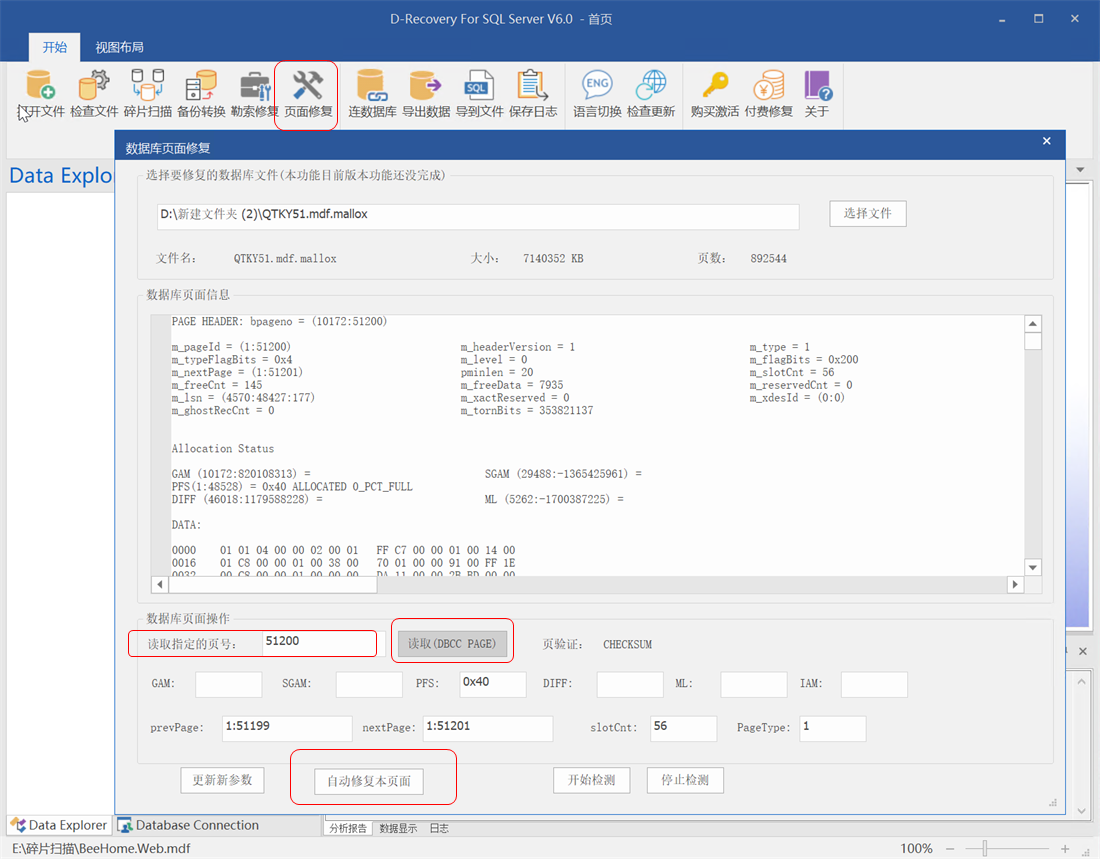Select the 数据显示 tab
The image size is (1100, 859).
point(398,828)
